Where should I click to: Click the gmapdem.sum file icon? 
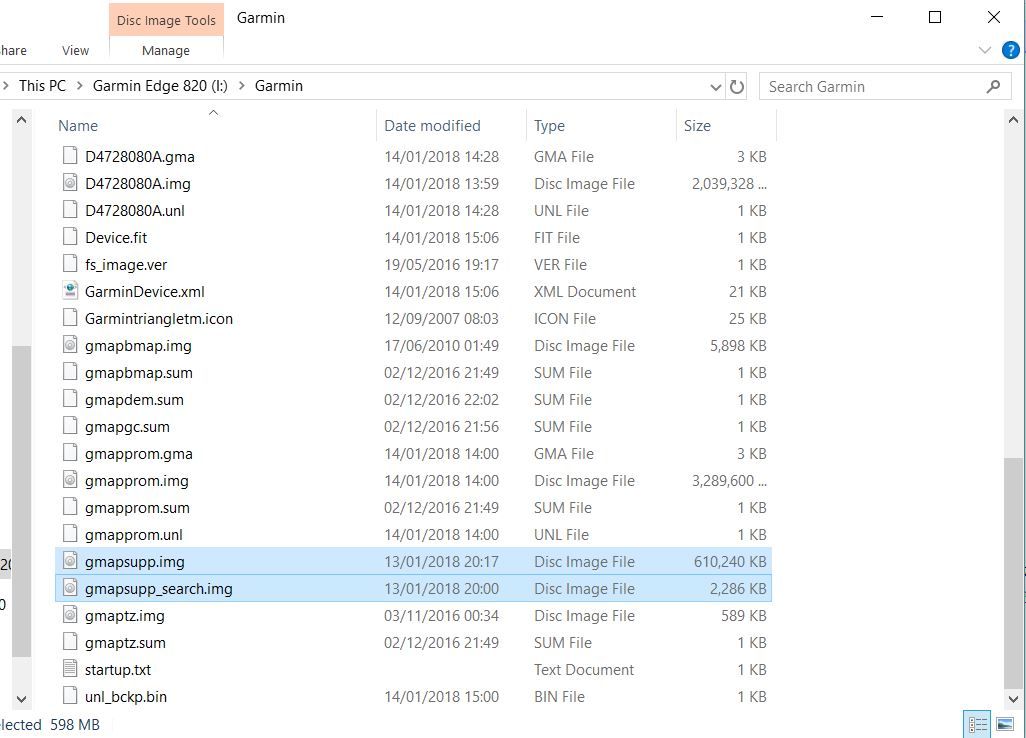pyautogui.click(x=70, y=398)
